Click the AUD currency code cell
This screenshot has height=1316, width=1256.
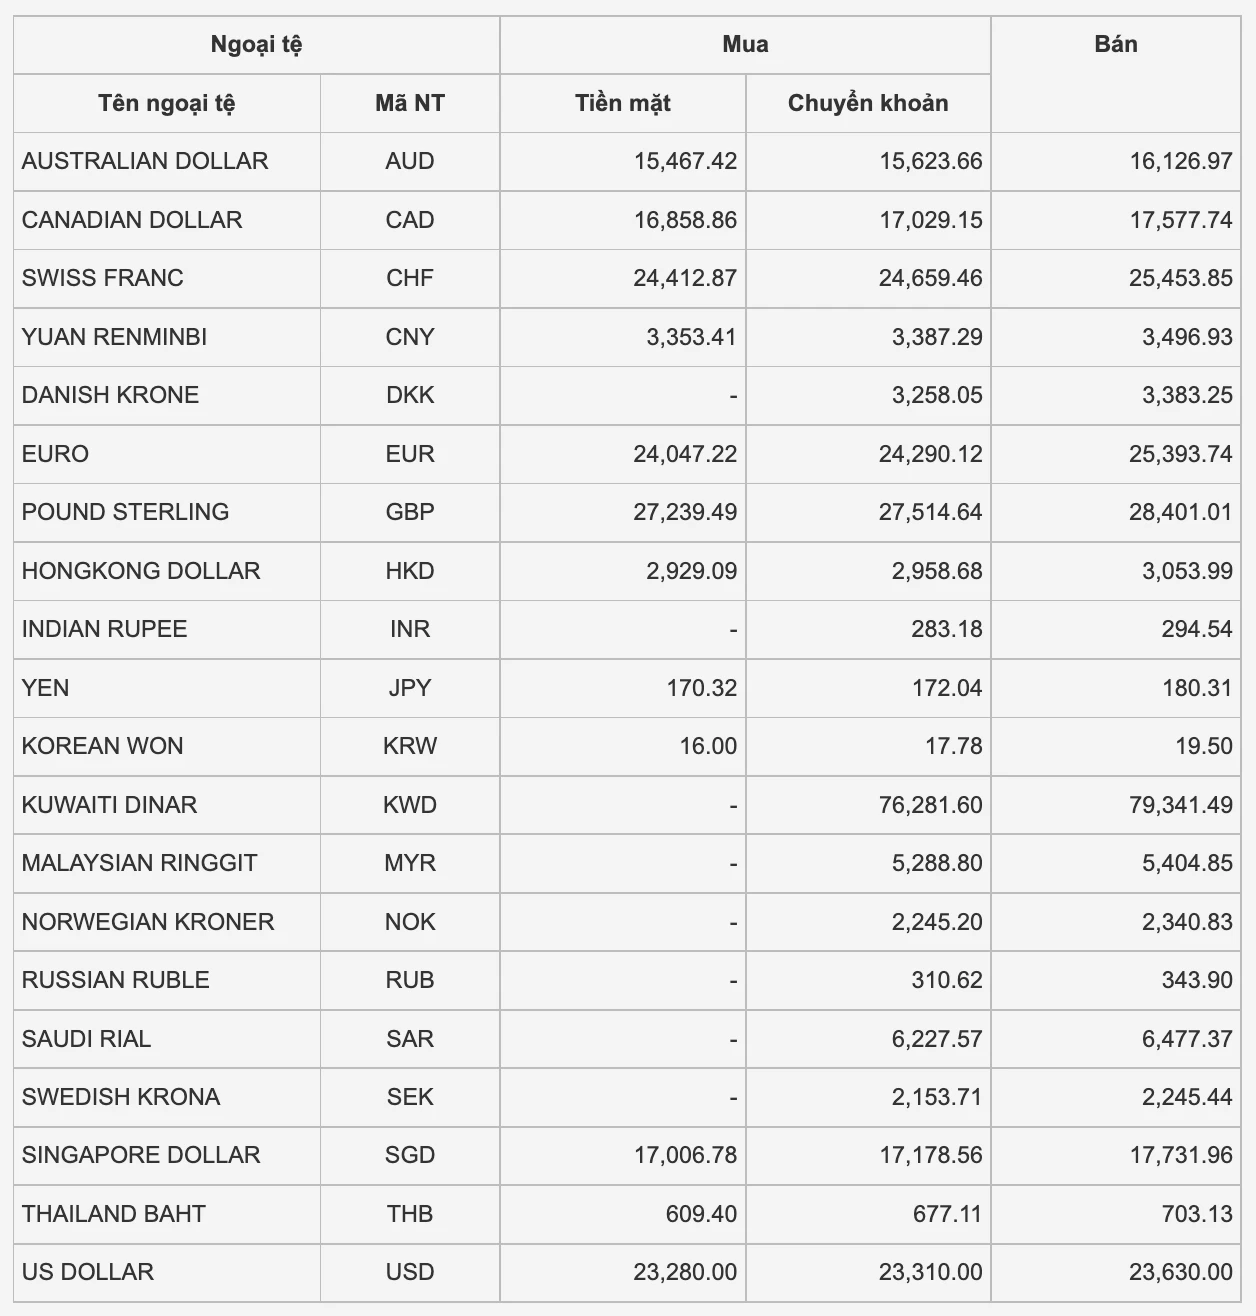pos(409,161)
